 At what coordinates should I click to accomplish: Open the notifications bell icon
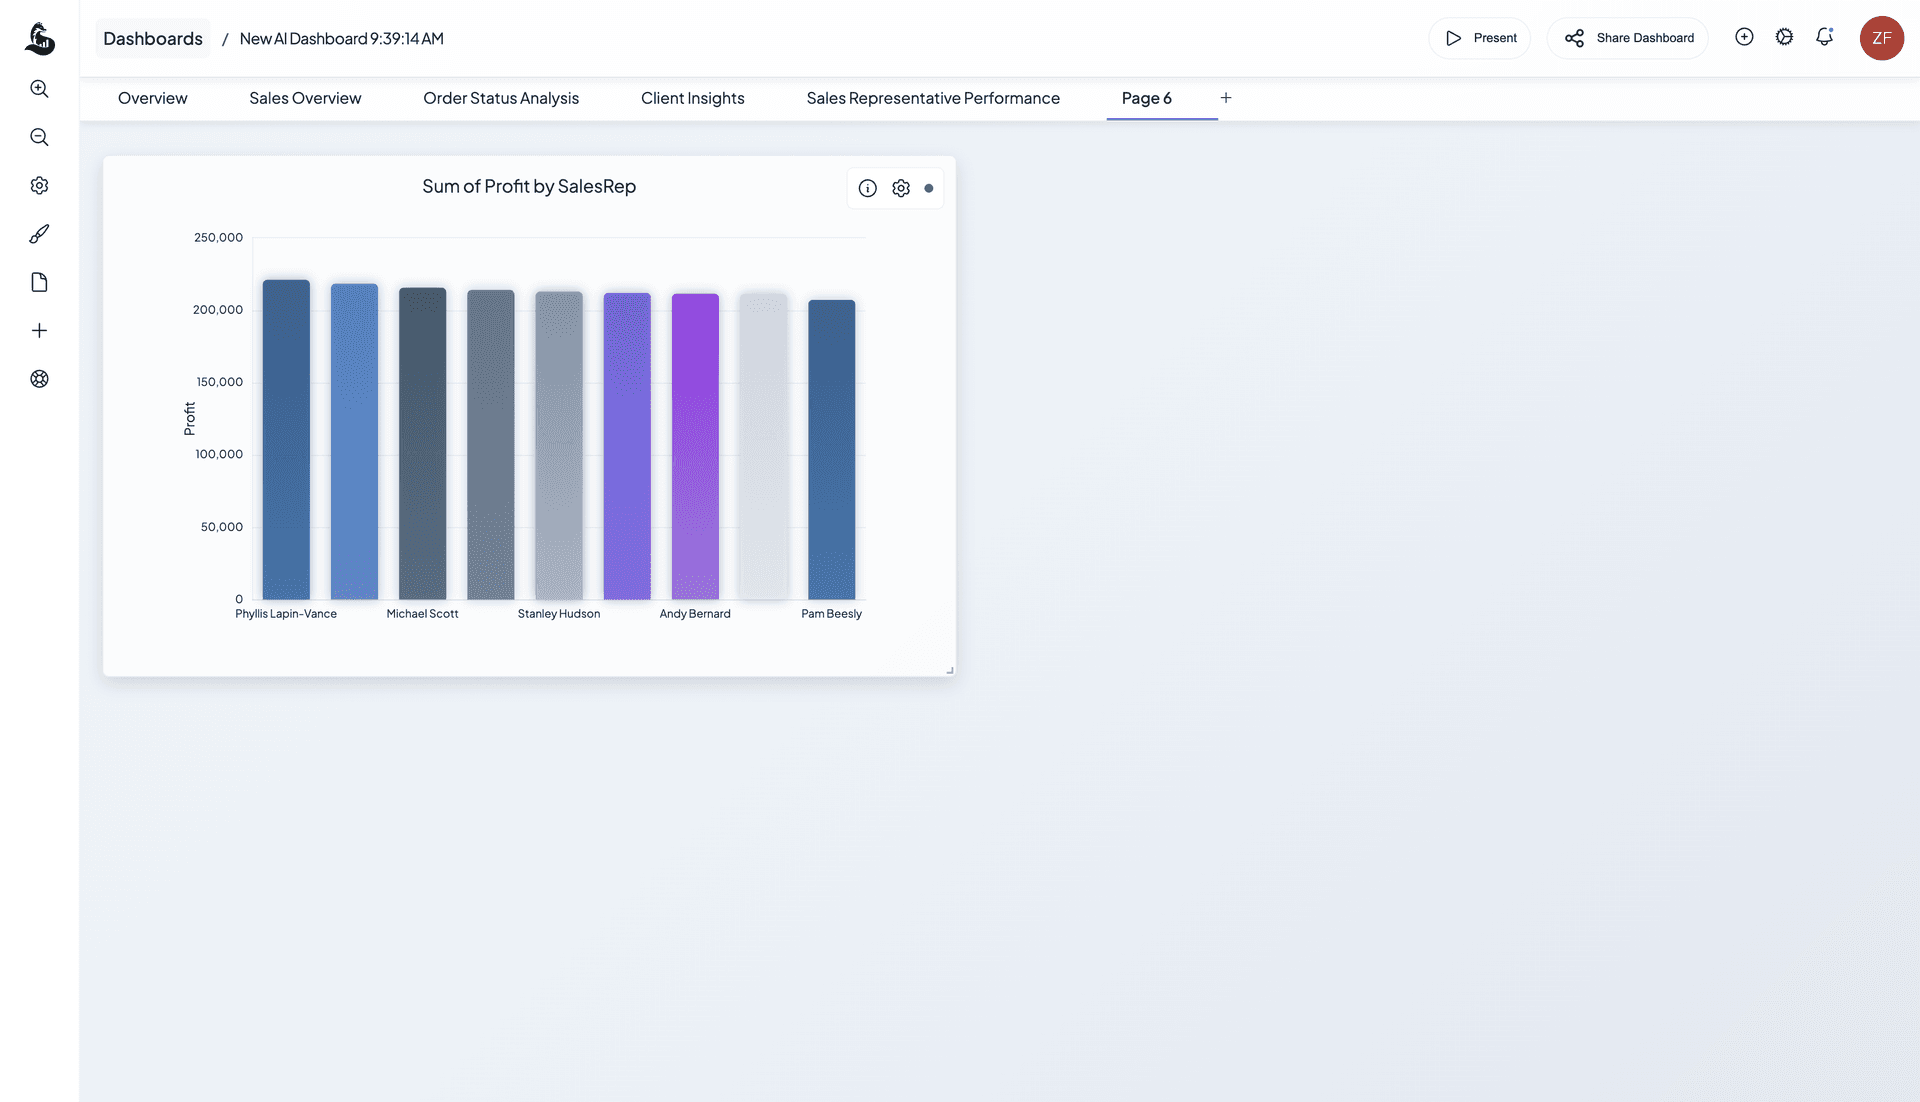point(1825,37)
